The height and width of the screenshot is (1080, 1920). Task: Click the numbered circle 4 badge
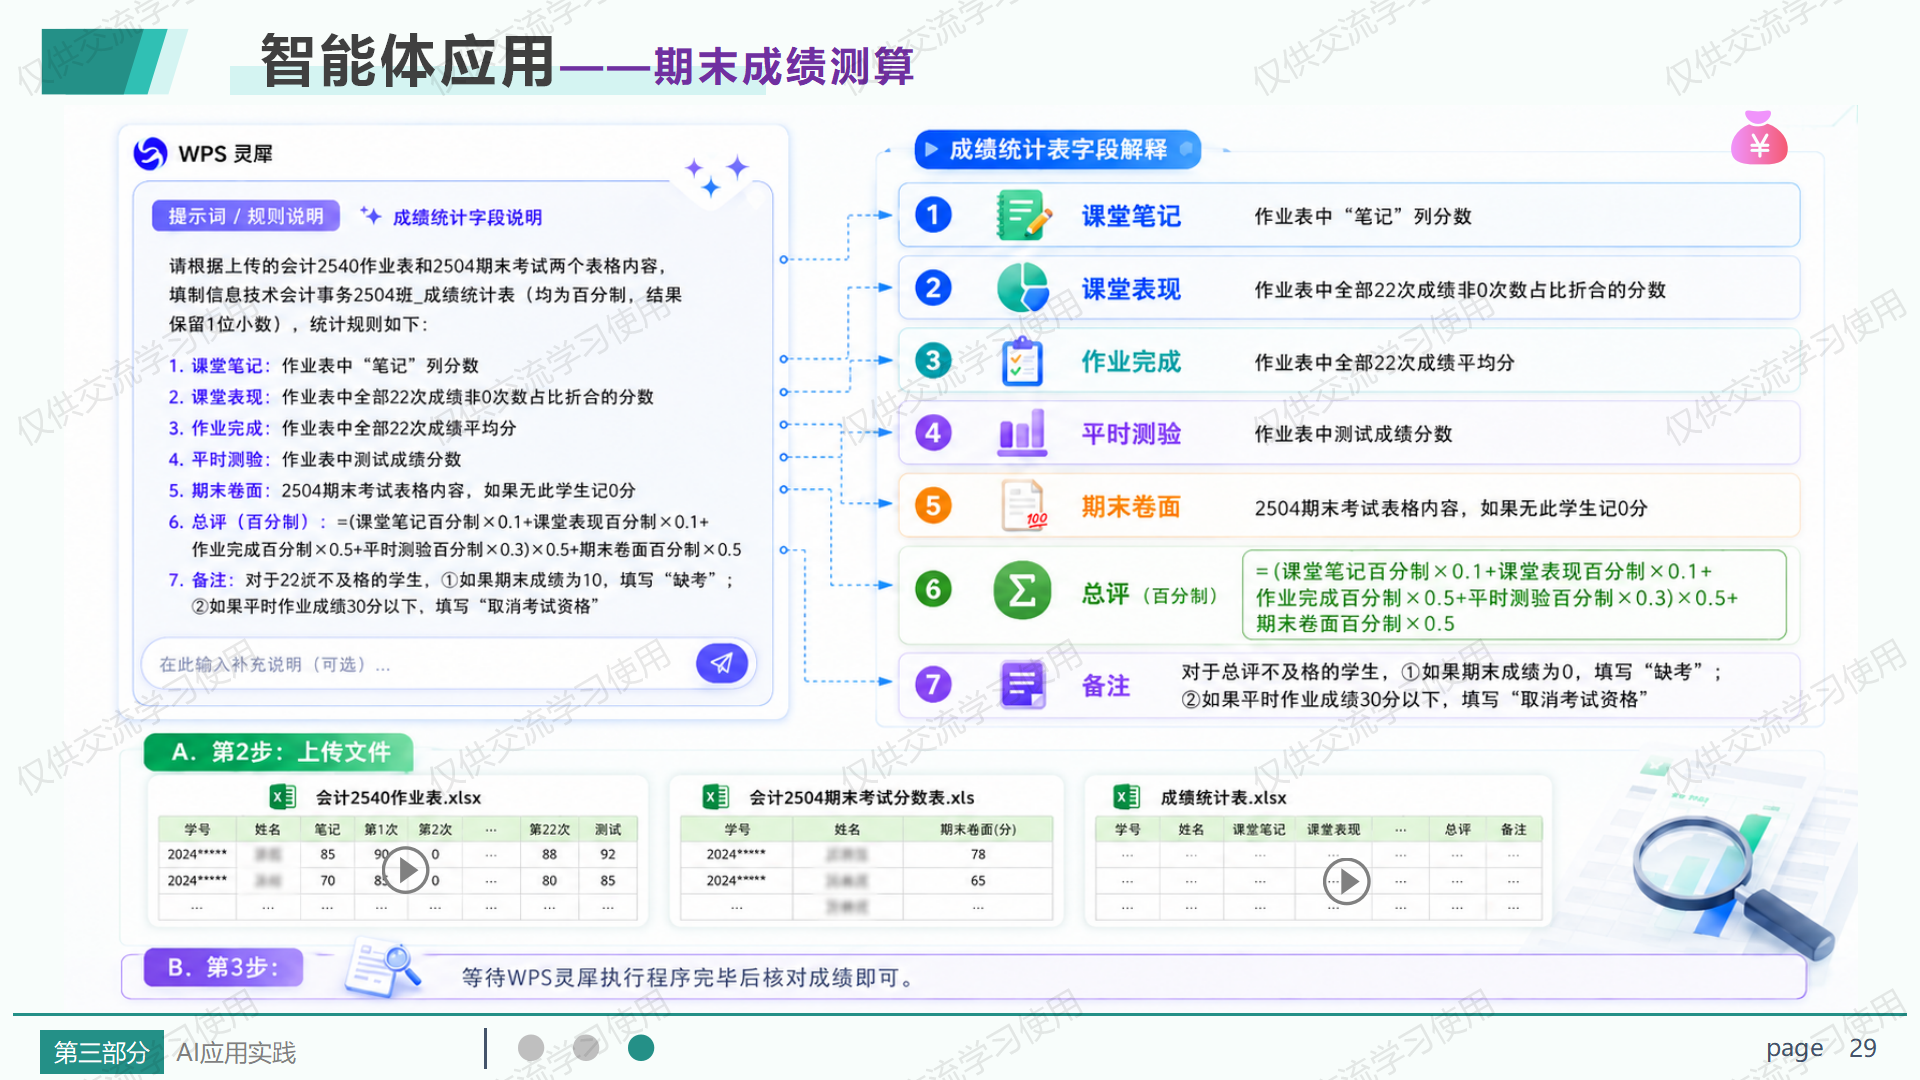933,433
